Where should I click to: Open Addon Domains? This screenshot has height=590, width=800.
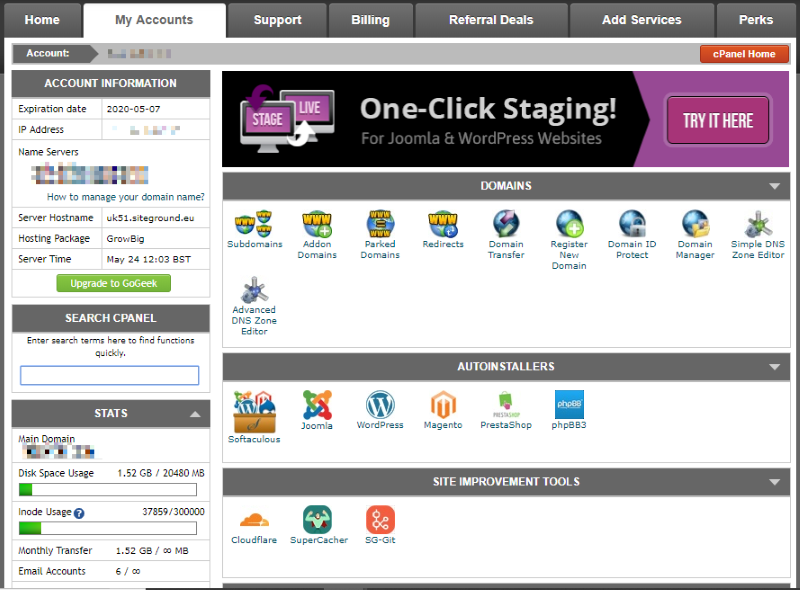click(x=317, y=234)
